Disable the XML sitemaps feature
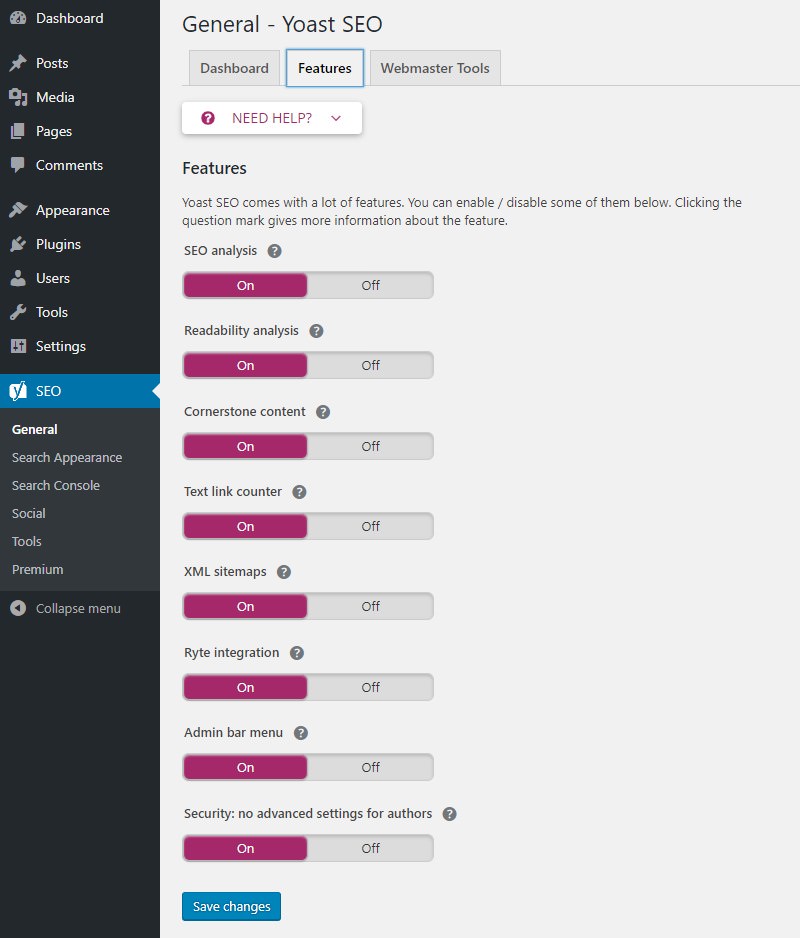Screen dimensions: 800x938 coord(370,606)
